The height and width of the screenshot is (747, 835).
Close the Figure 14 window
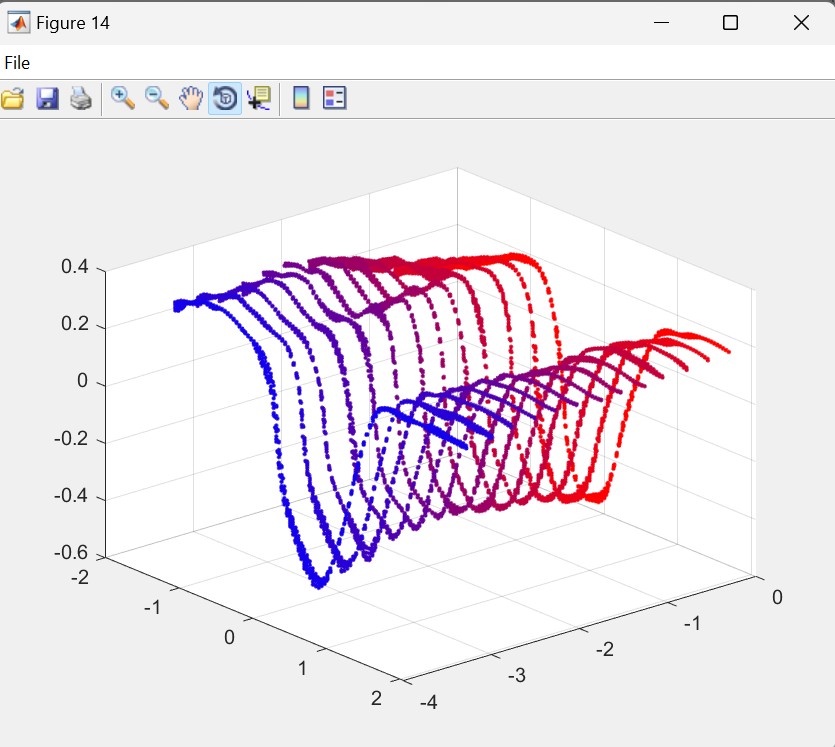[x=800, y=23]
